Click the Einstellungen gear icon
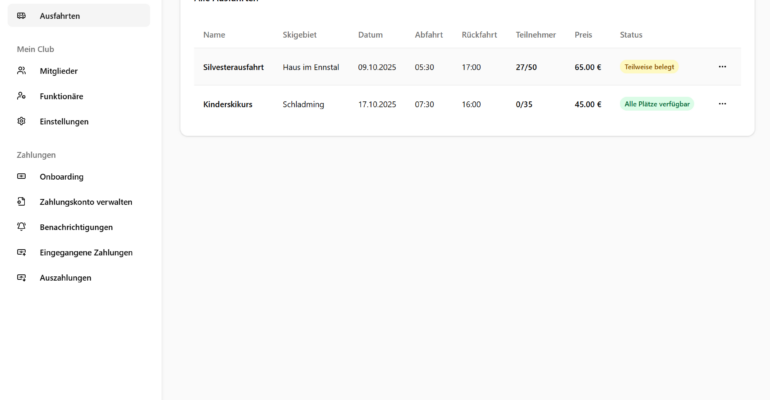Screen dimensions: 770x400 [22, 121]
